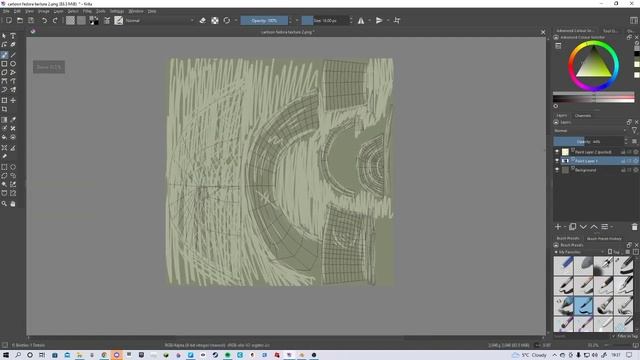The height and width of the screenshot is (360, 640).
Task: Toggle the vertical mirror tool
Action: click(379, 20)
